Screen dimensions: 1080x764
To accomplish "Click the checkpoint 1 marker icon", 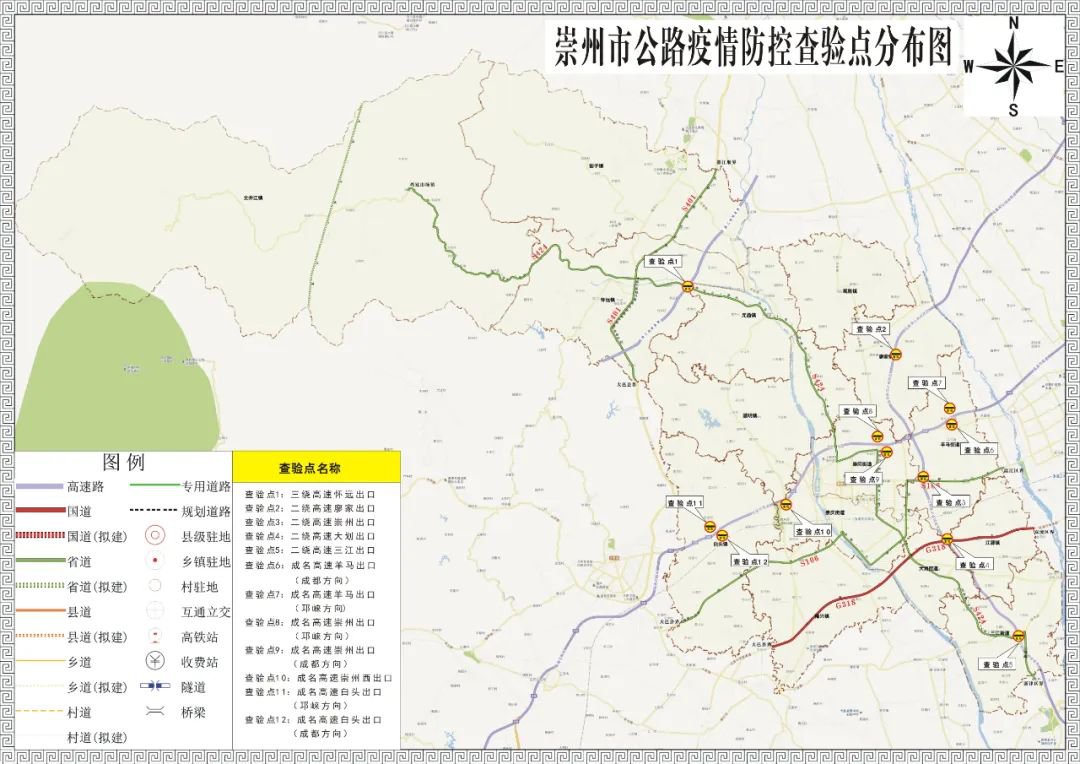I will click(687, 286).
